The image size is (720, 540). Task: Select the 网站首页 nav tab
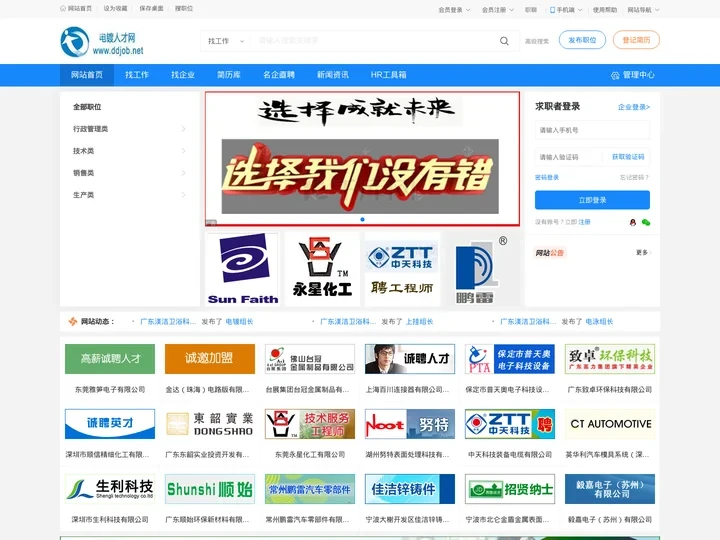[x=87, y=75]
